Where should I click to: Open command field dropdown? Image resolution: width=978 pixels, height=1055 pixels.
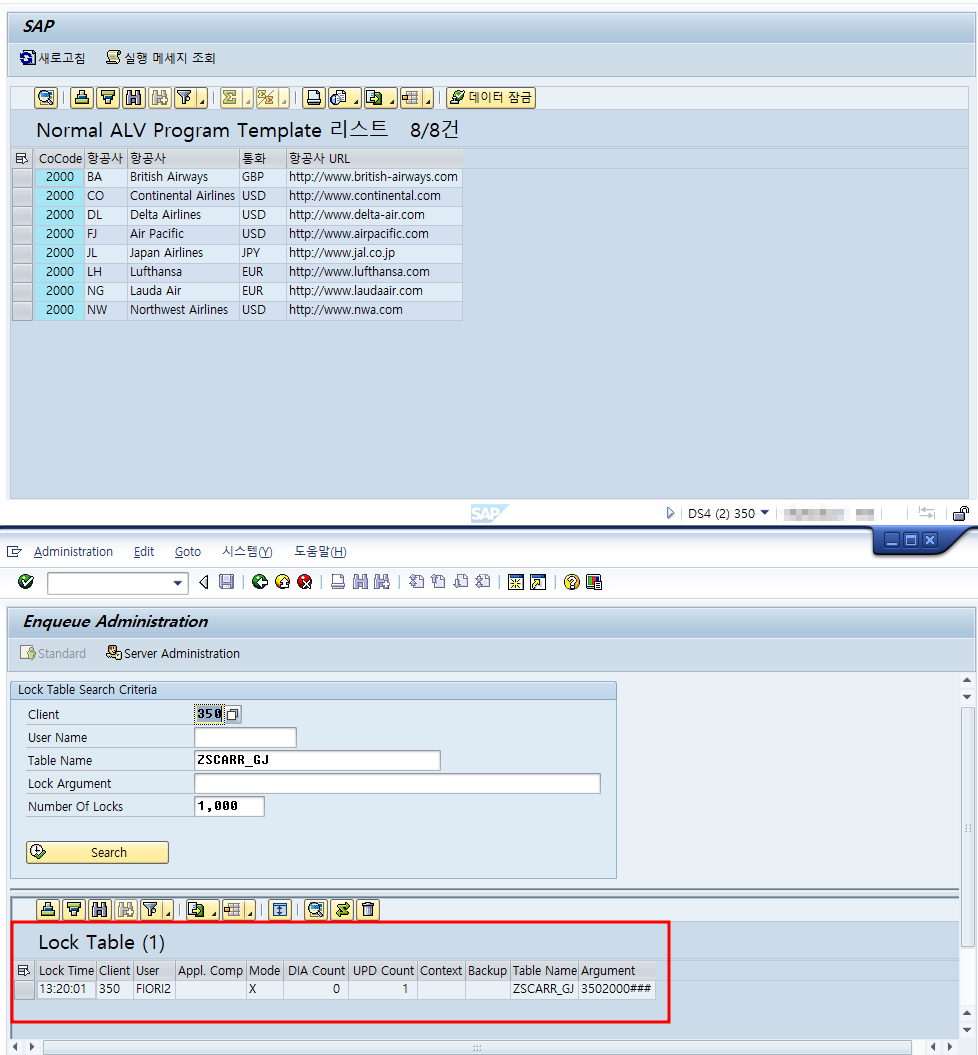click(178, 583)
